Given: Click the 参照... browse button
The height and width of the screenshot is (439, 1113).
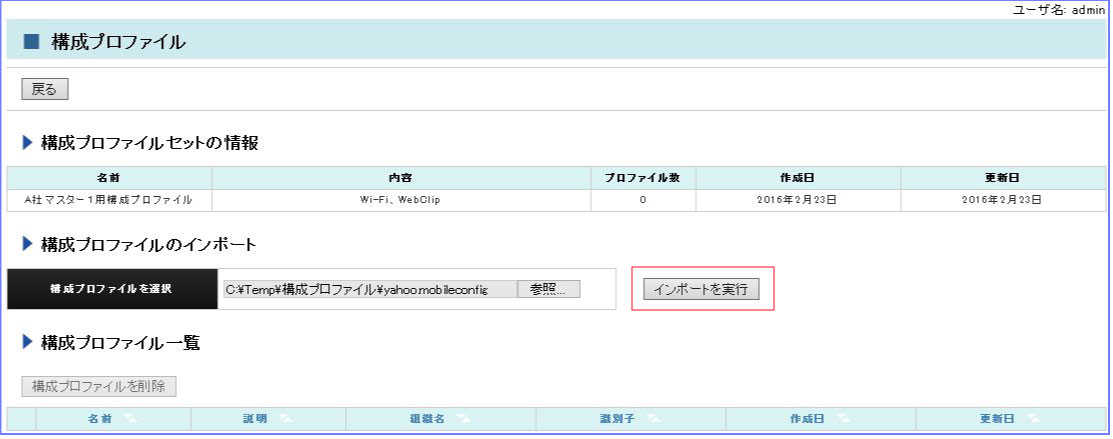Looking at the screenshot, I should point(549,289).
